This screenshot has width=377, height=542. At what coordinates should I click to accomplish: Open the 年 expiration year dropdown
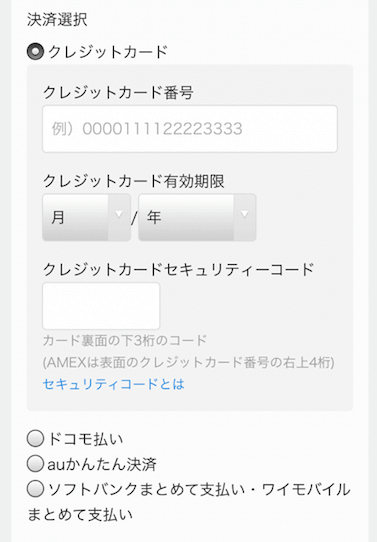tap(197, 217)
